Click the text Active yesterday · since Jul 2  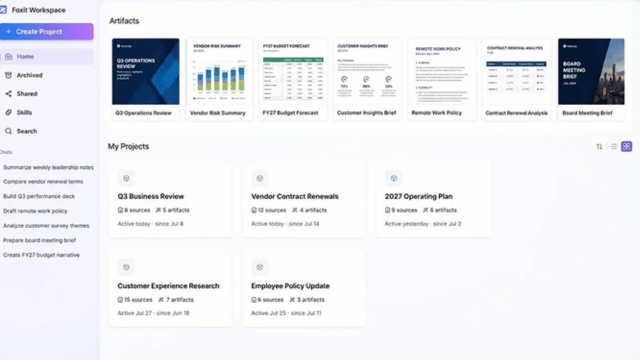click(x=423, y=224)
